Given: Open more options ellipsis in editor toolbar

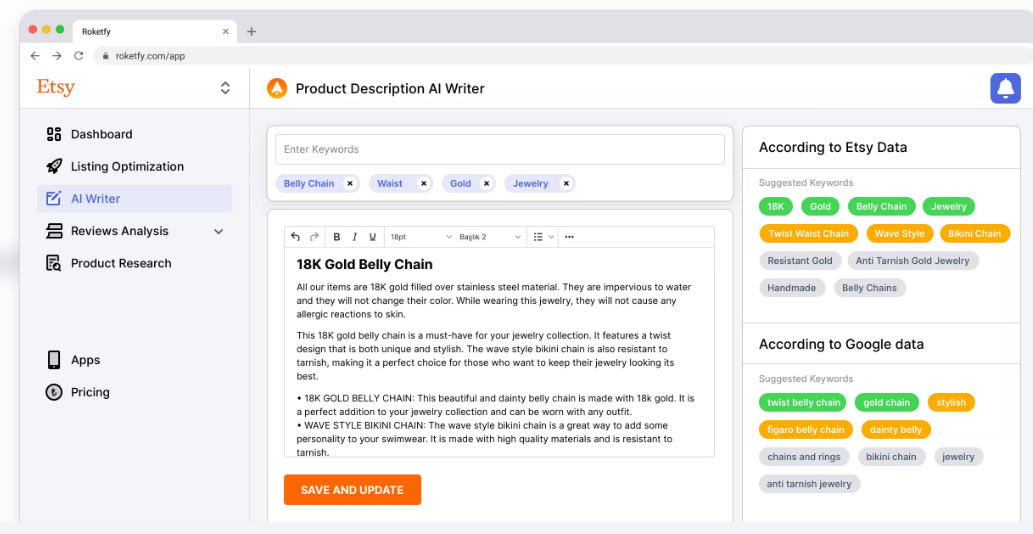Looking at the screenshot, I should (570, 237).
